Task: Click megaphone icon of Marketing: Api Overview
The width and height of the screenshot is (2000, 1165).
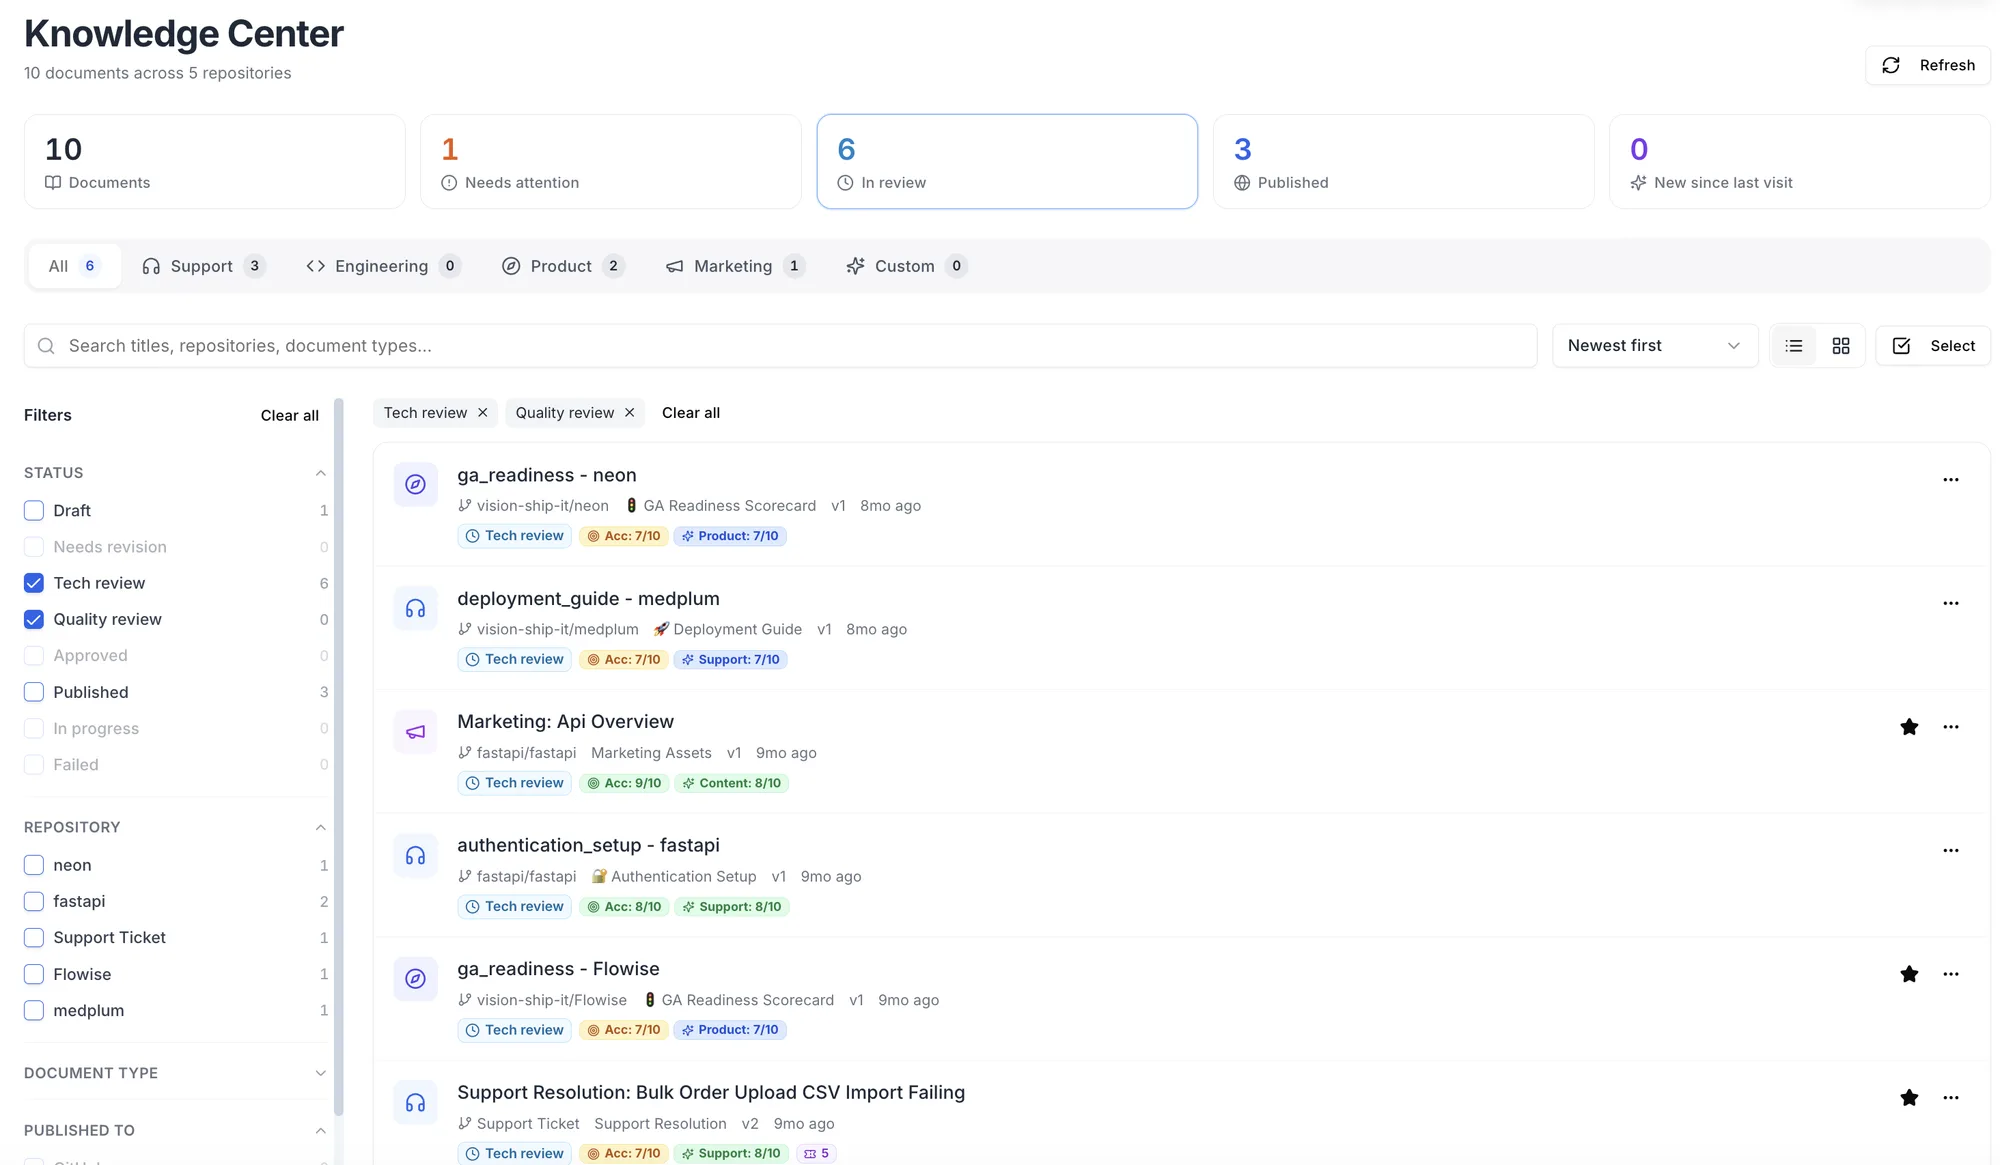Action: (x=415, y=732)
